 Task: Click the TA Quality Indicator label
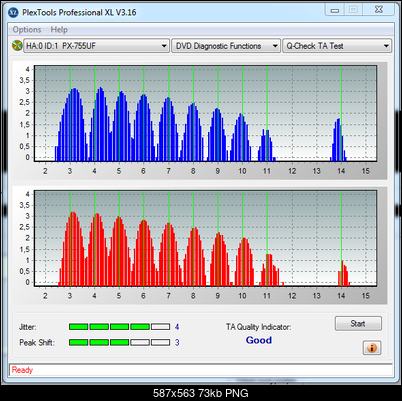click(258, 327)
